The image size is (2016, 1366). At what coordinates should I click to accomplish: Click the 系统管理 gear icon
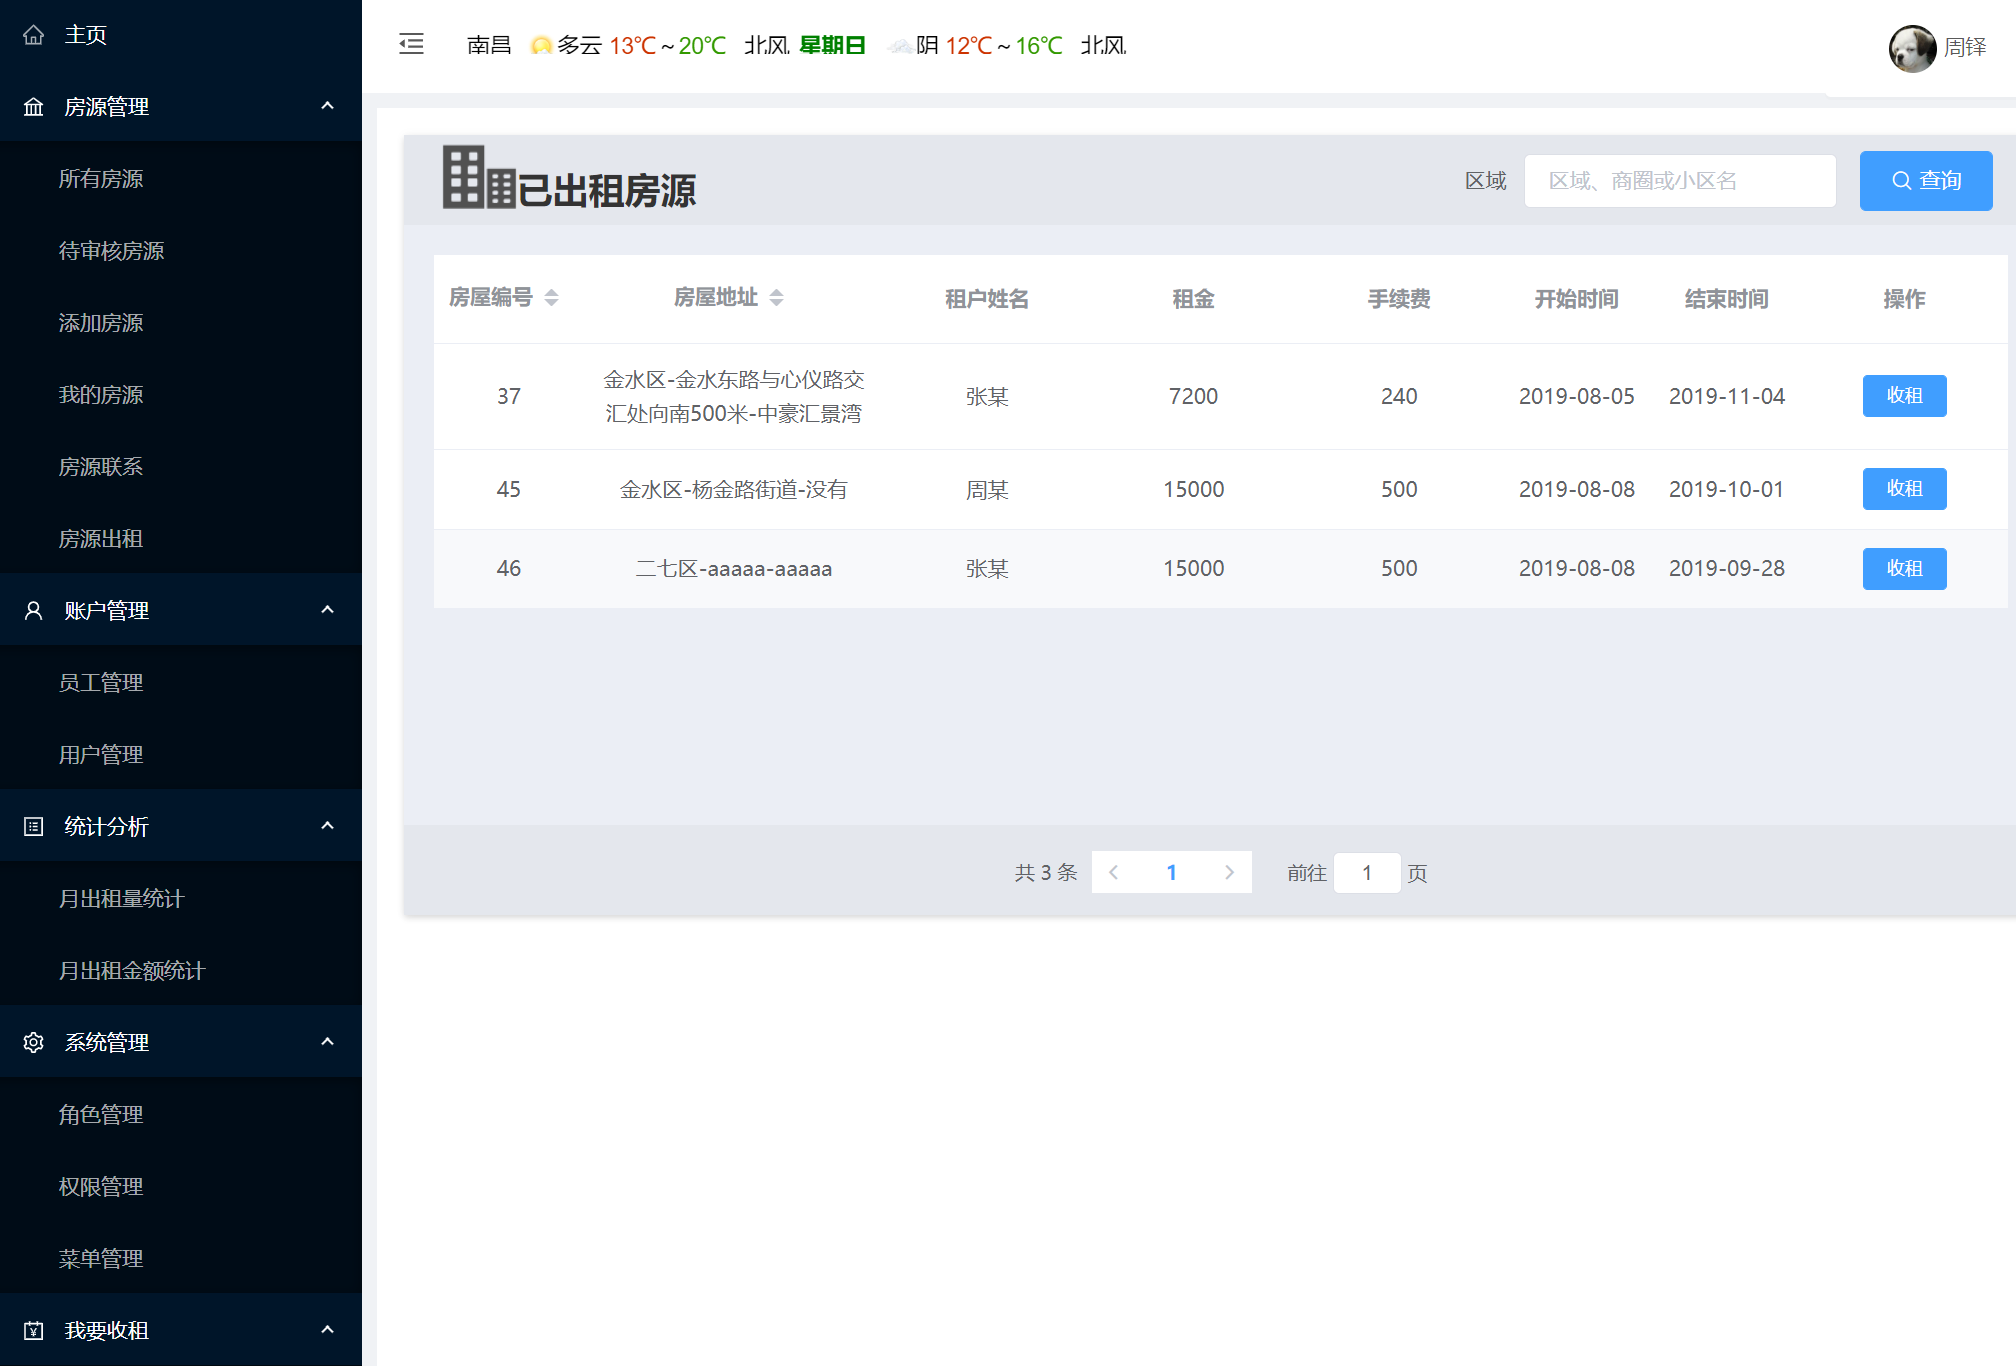point(33,1042)
